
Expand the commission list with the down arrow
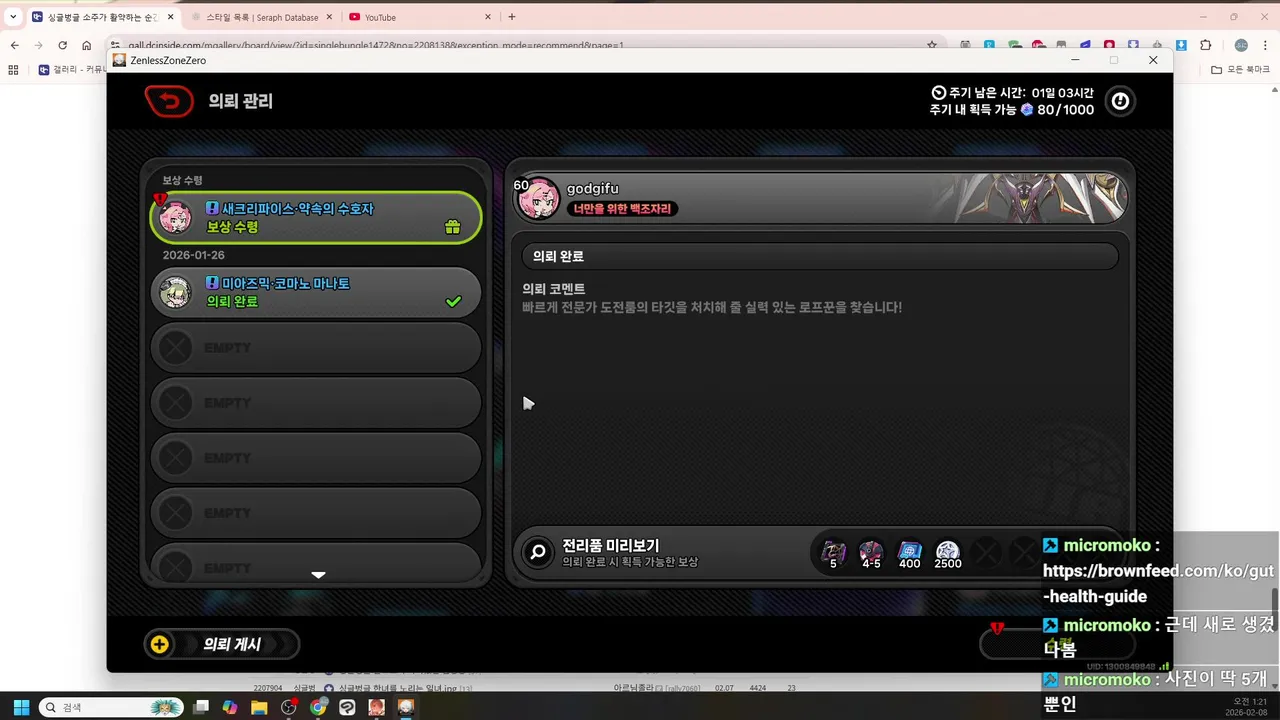point(318,575)
